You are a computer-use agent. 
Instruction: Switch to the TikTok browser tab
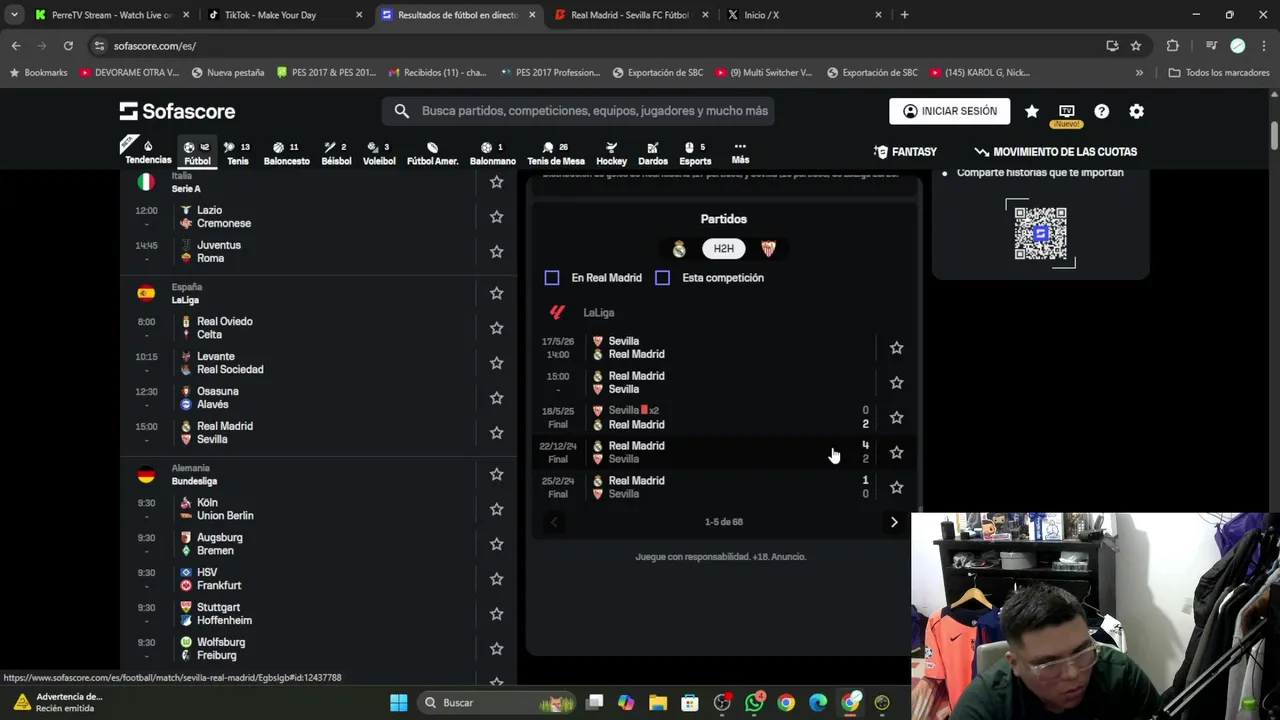[285, 15]
